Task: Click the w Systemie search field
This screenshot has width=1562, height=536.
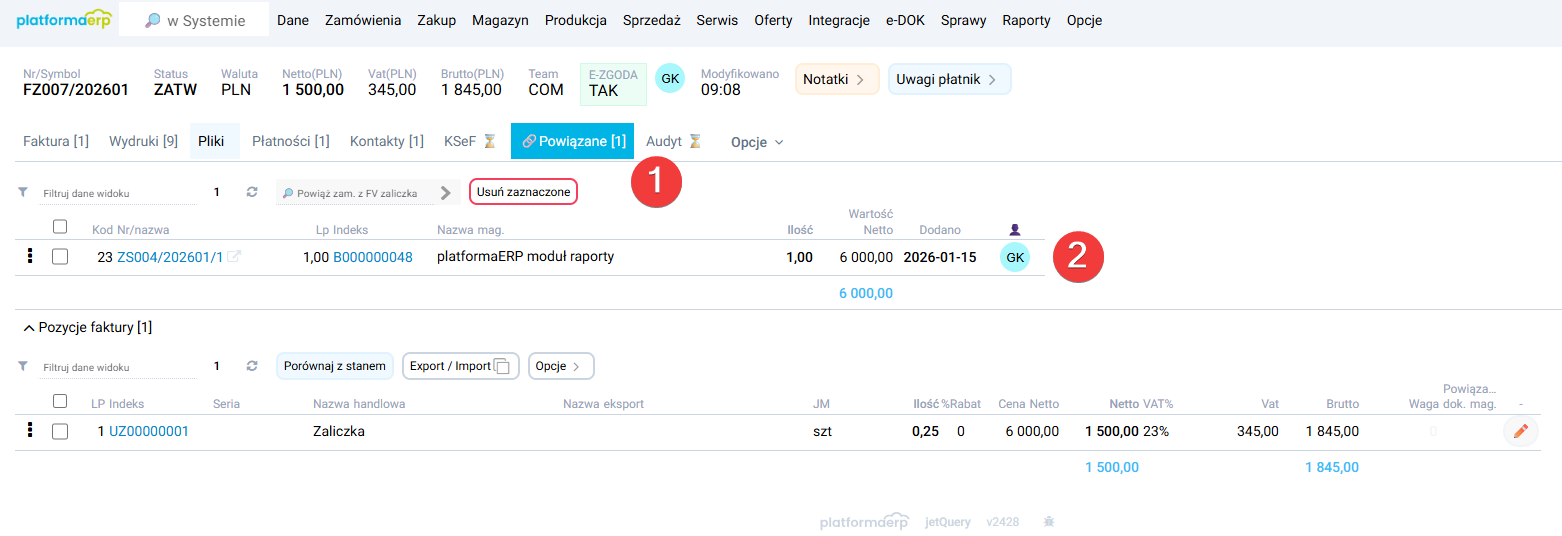Action: point(195,20)
